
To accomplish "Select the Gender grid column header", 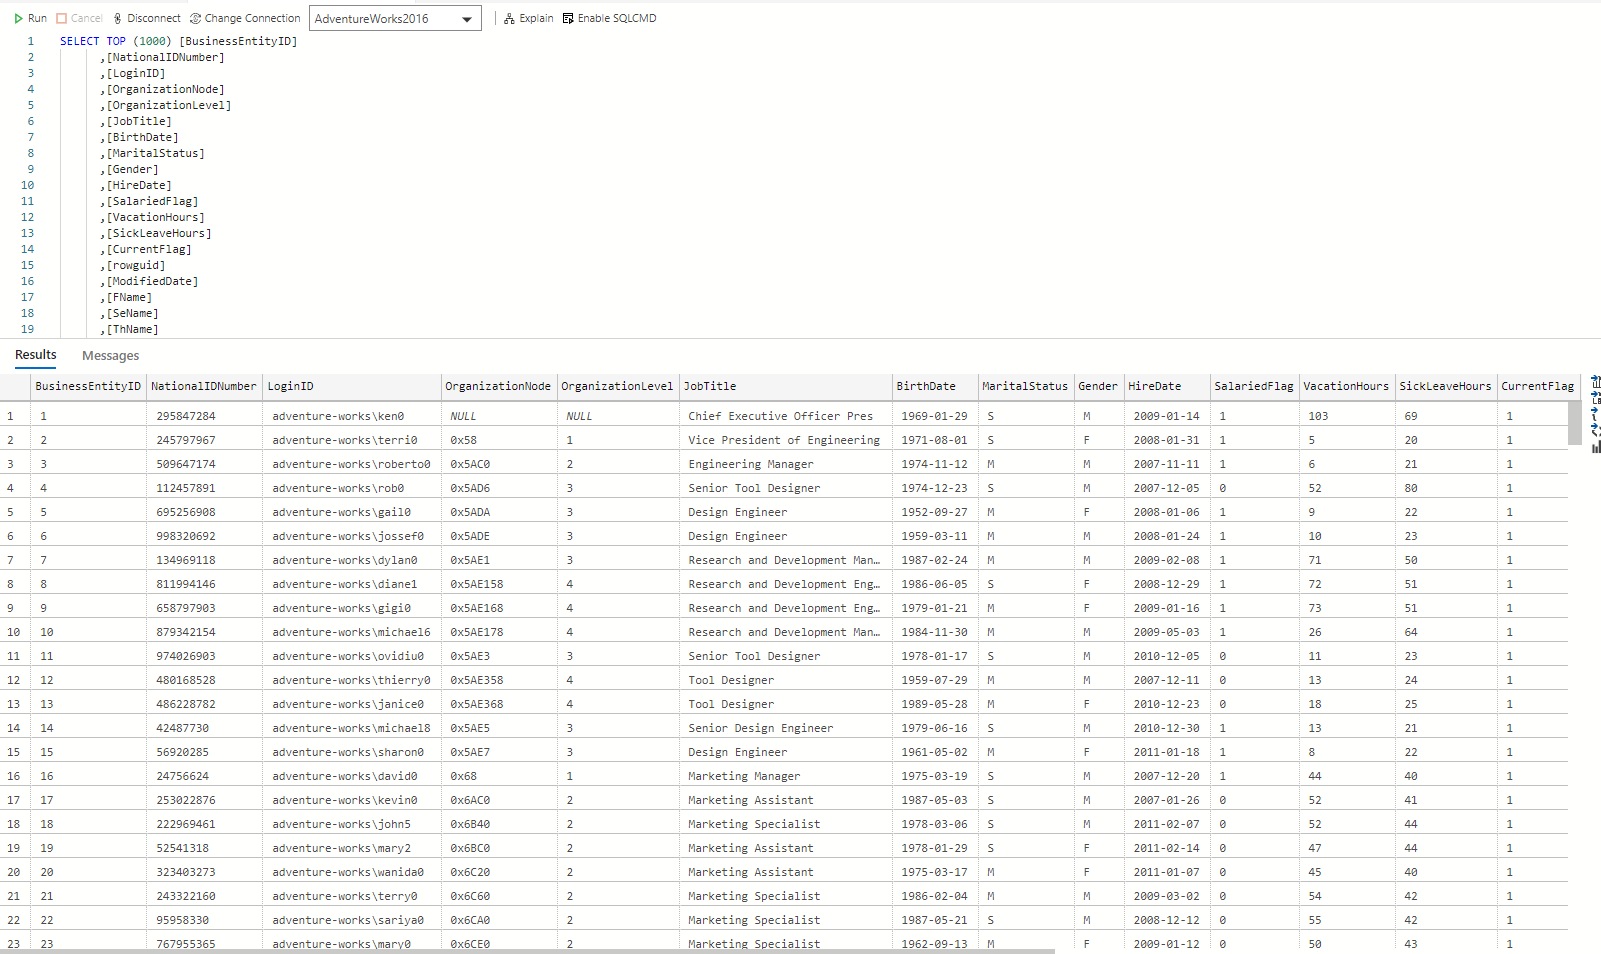I will (1099, 386).
